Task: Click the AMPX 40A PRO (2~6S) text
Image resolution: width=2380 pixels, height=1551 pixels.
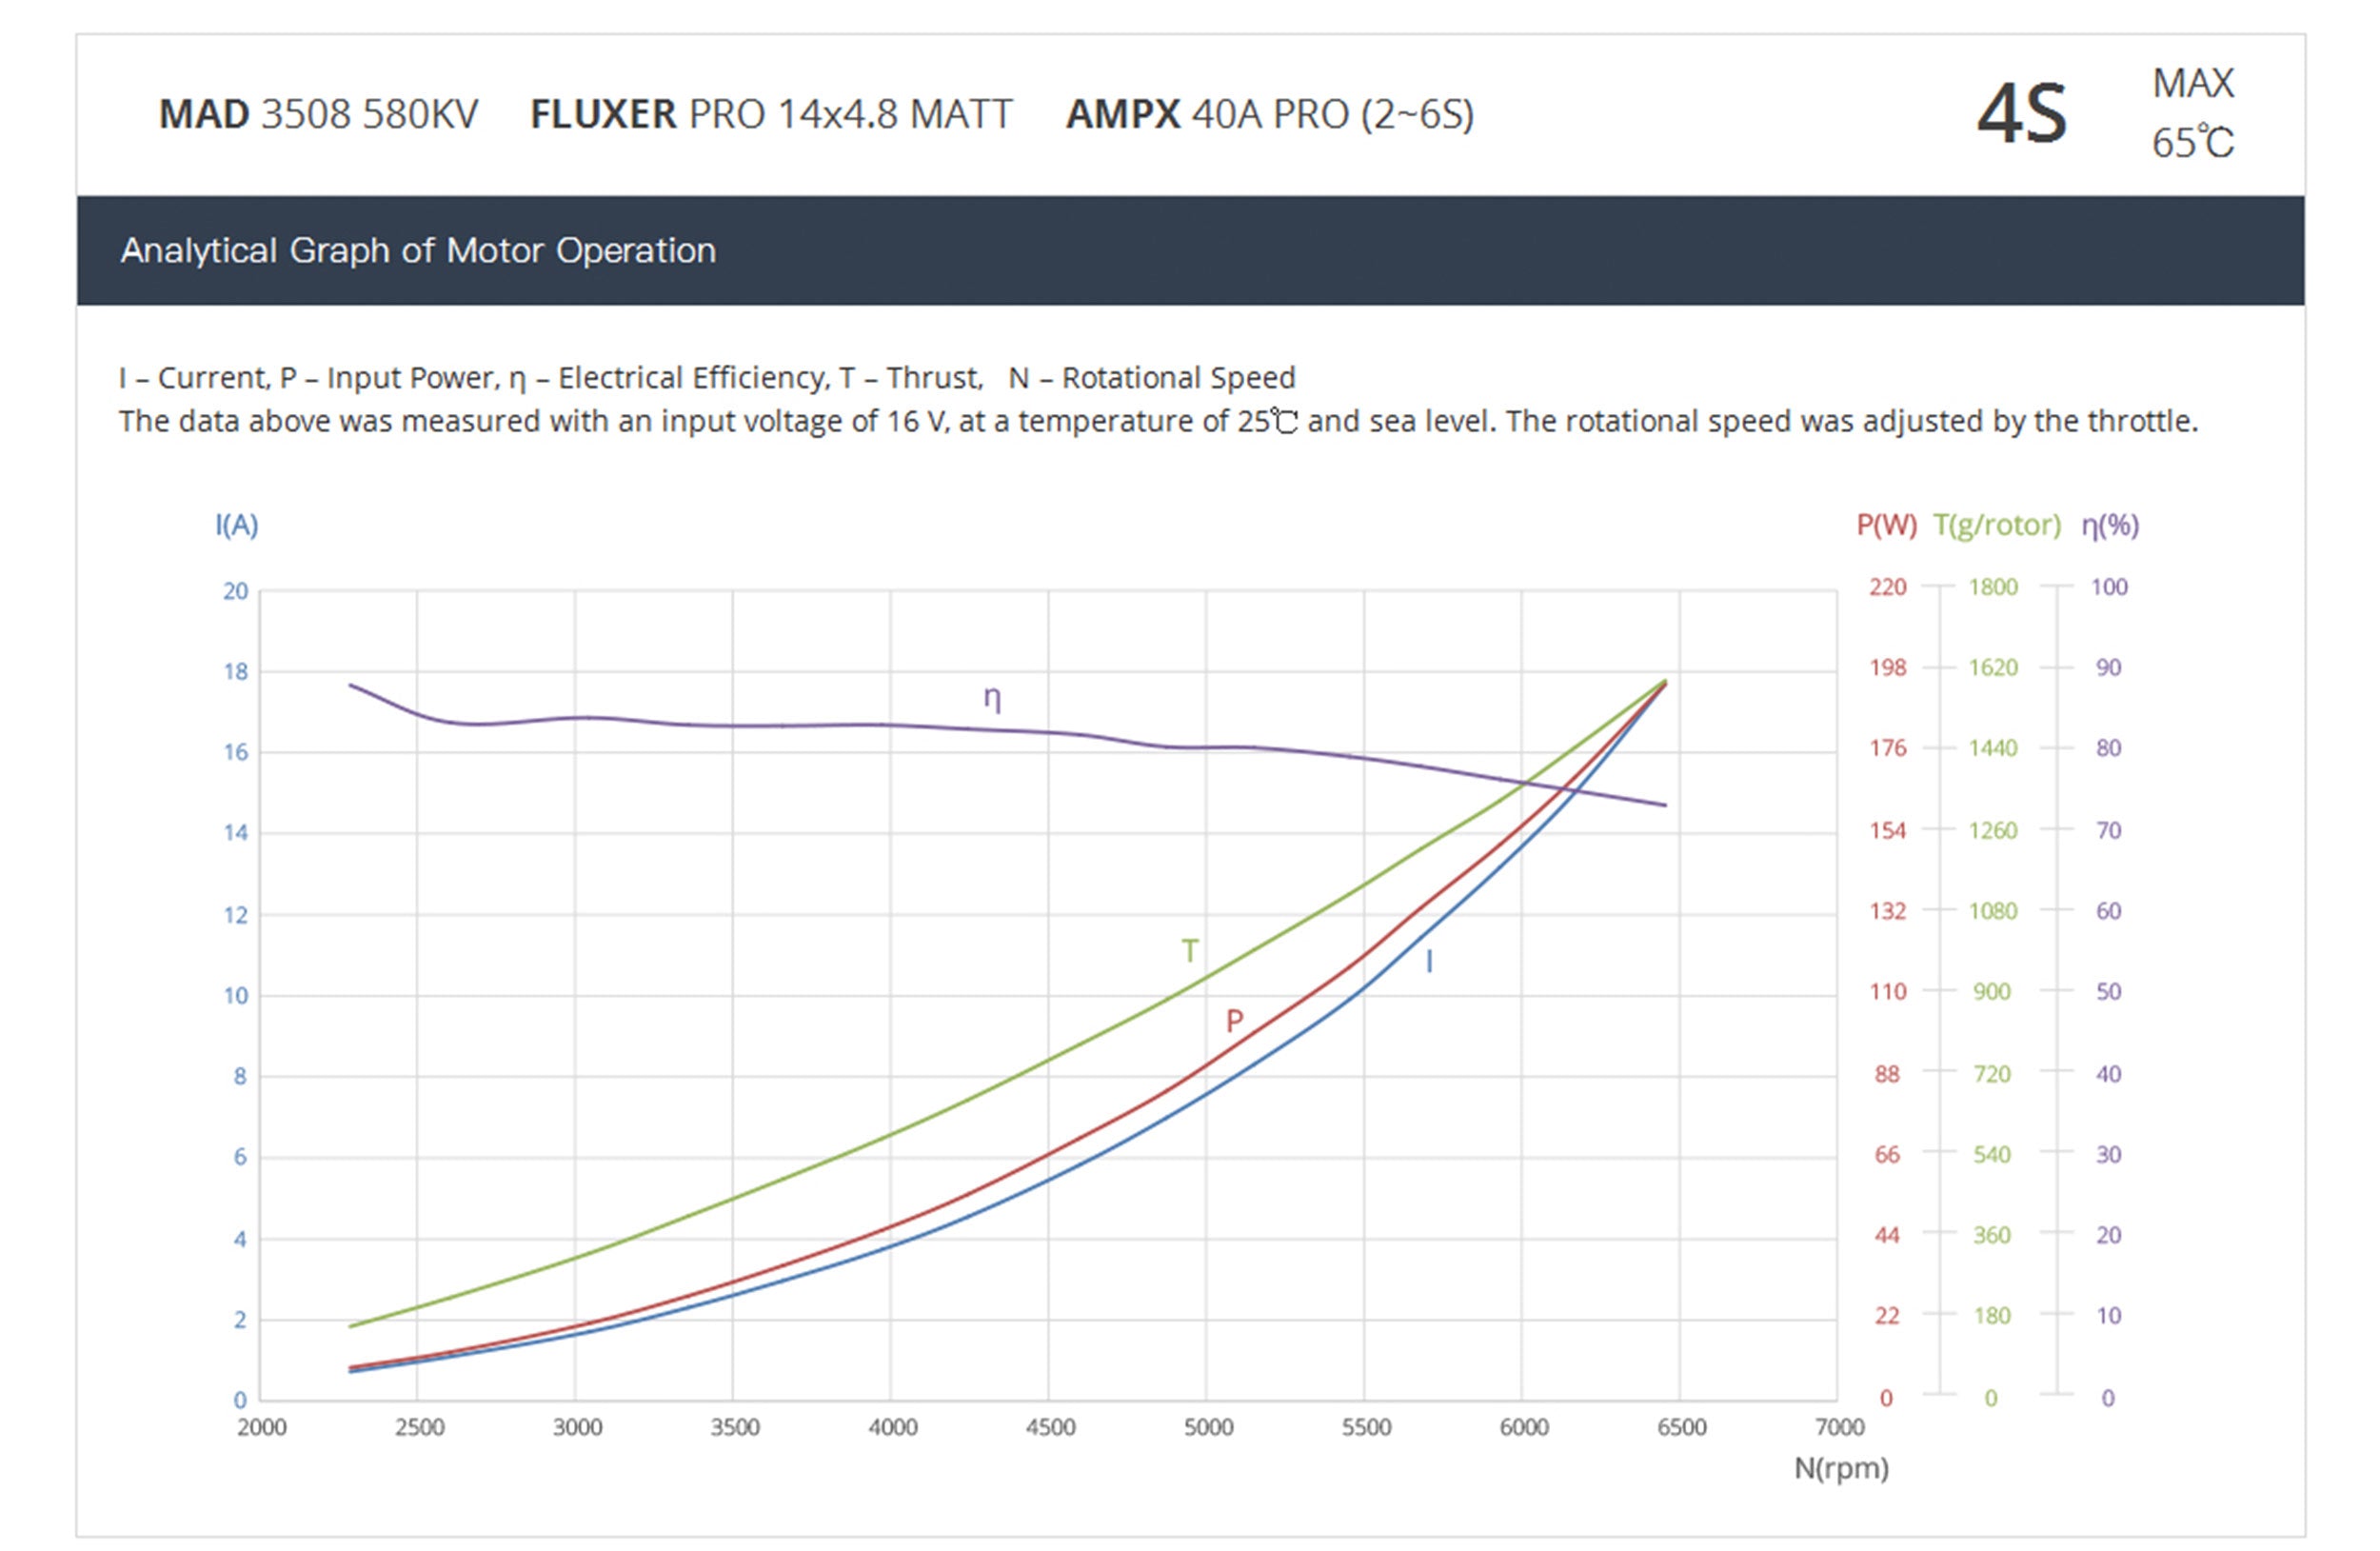Action: point(1269,114)
